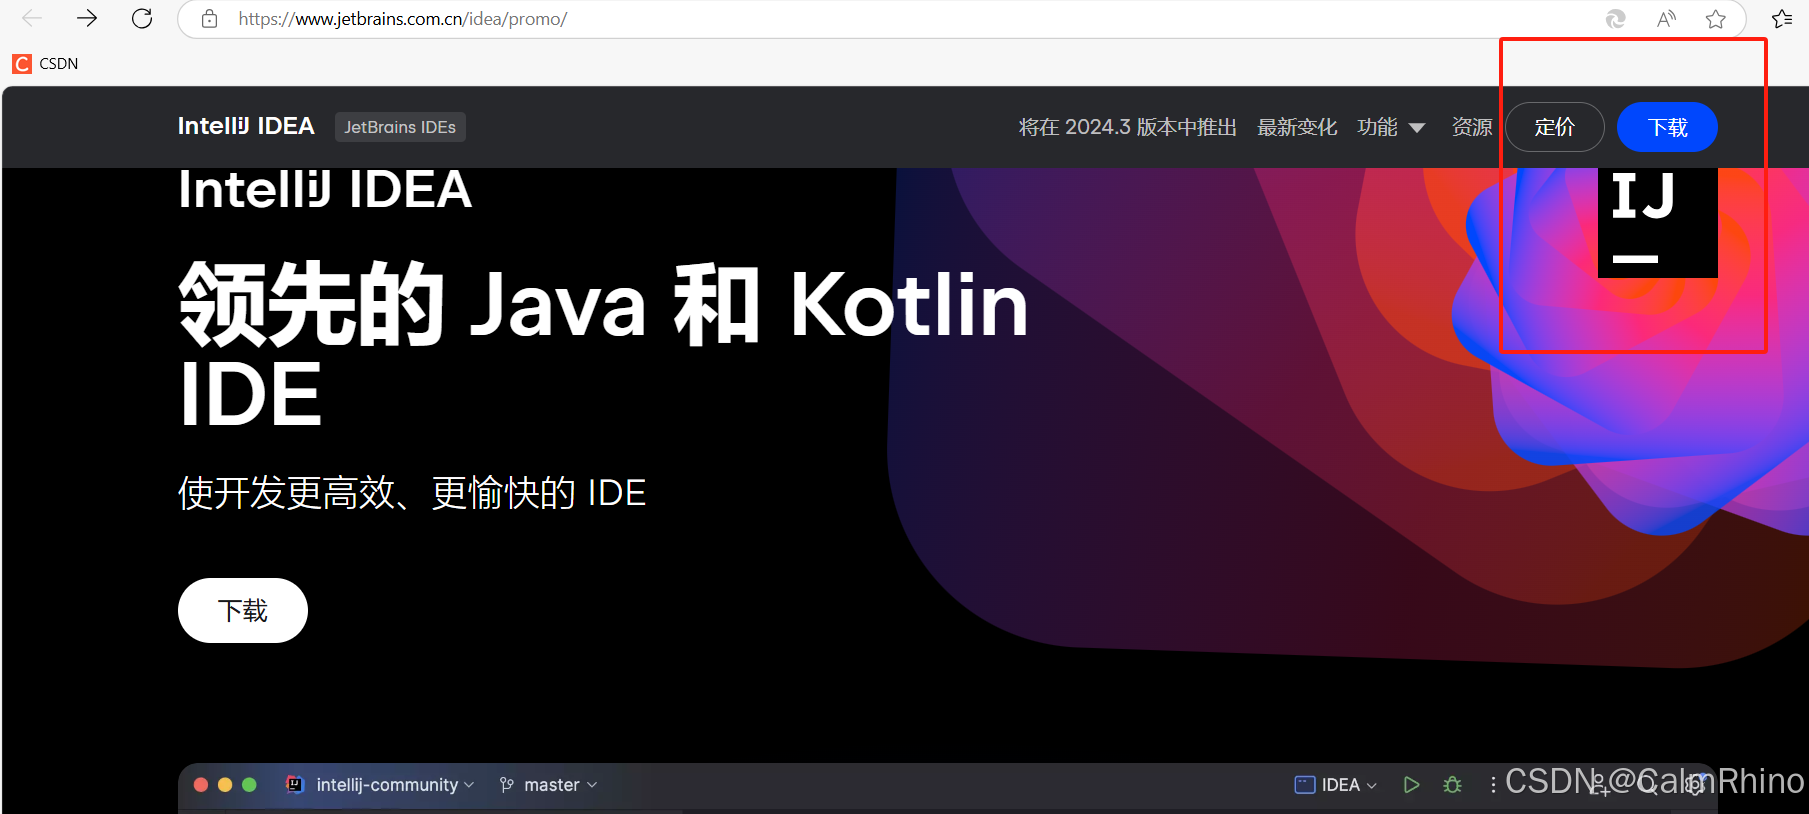1809x814 pixels.
Task: Click the IntelliJ IDEA logo in the nav bar
Action: point(246,126)
